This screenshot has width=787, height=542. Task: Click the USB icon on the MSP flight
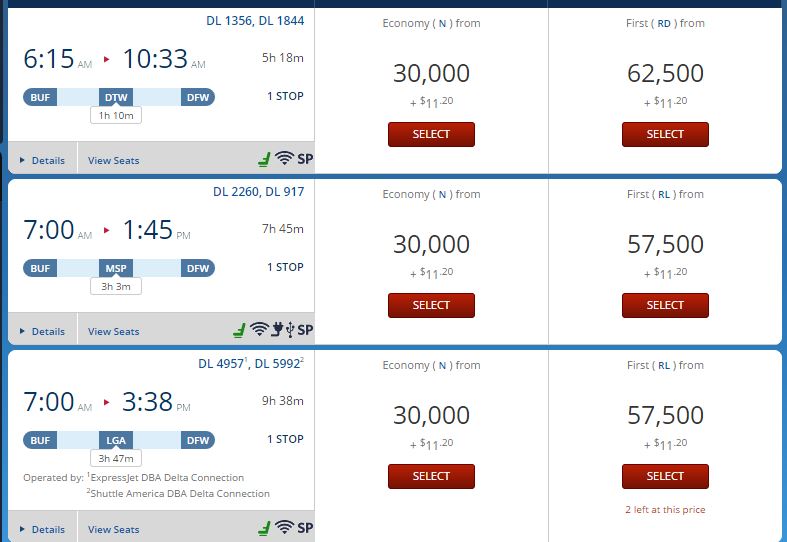click(x=290, y=330)
